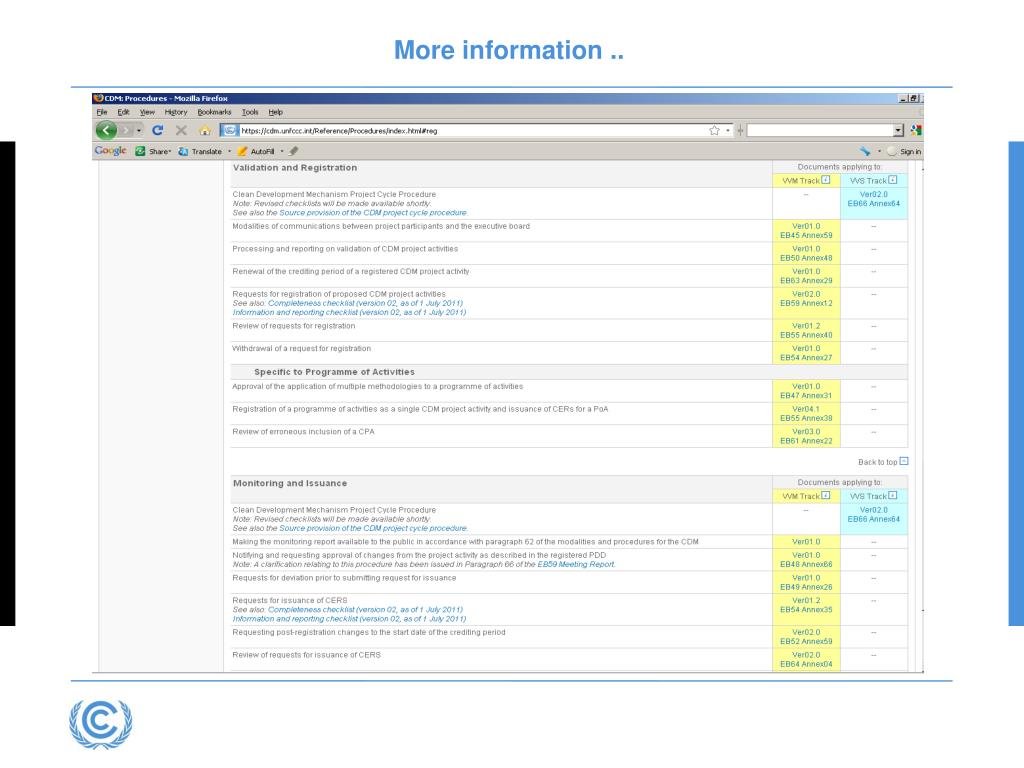Expand VVM Track in Validation and Registration

pos(825,180)
